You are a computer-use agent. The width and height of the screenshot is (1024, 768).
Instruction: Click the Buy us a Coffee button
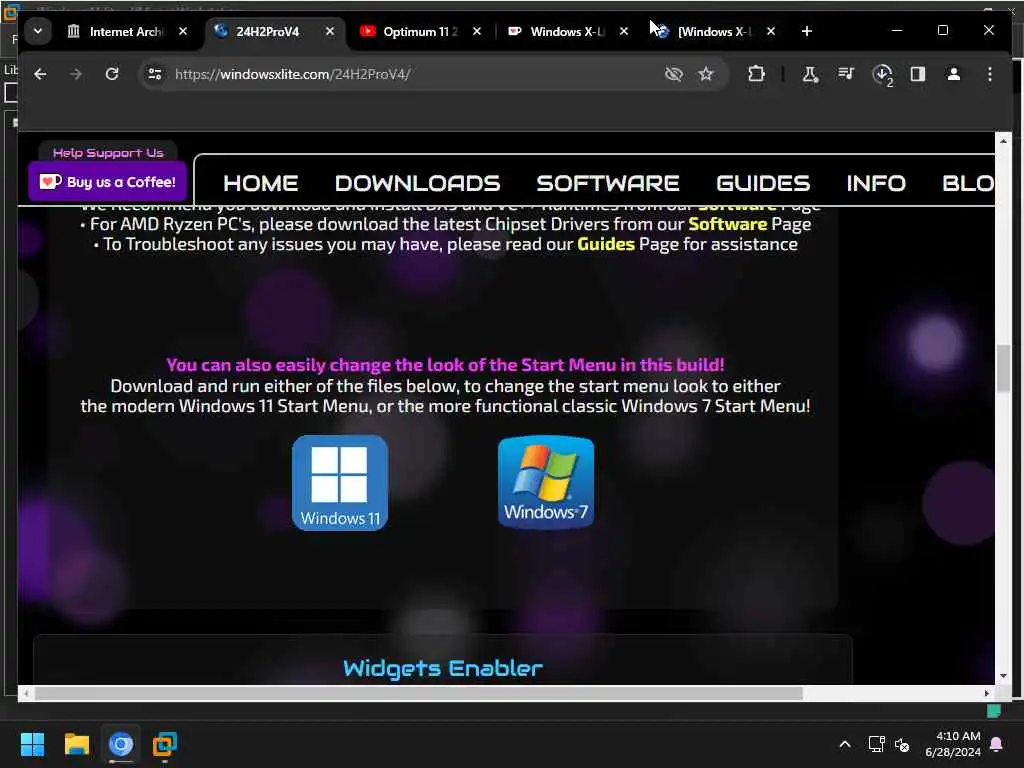(x=108, y=182)
